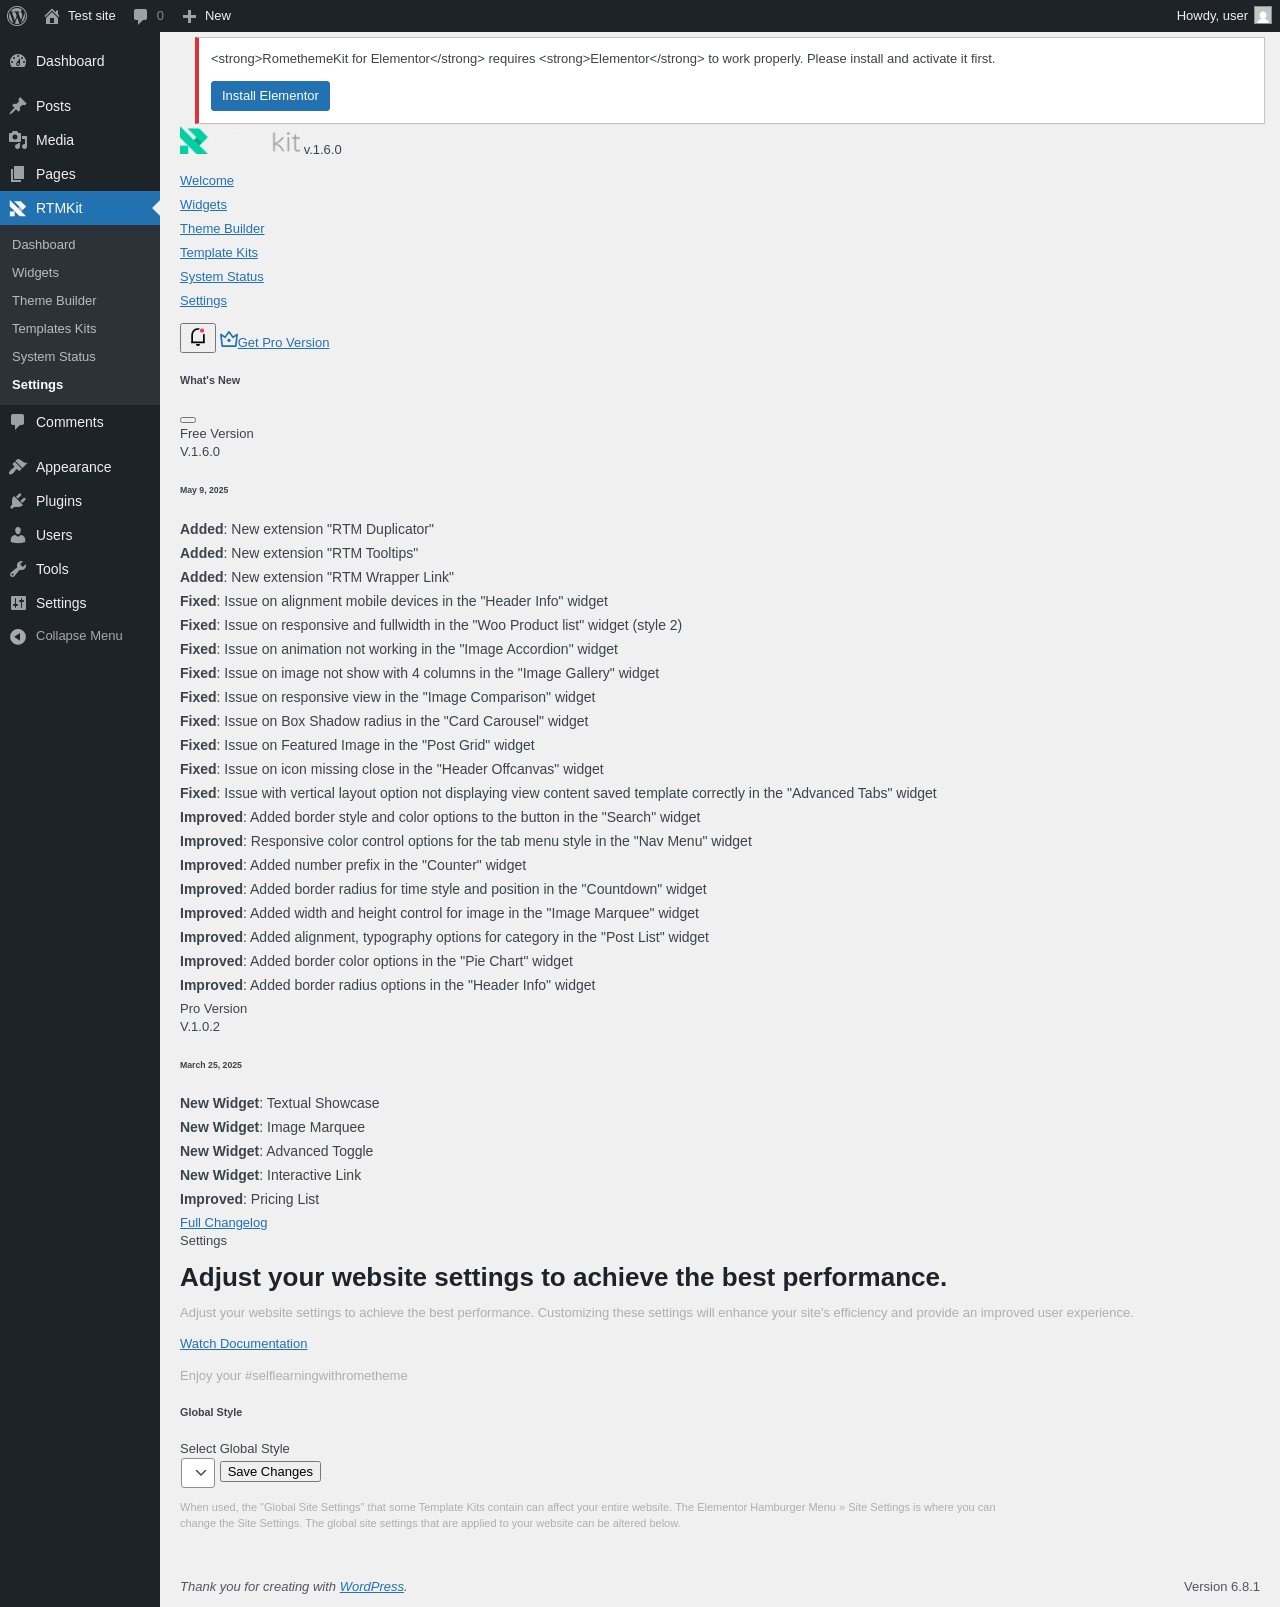Click the Install Elementor button
Screen dimensions: 1280x1607
270,96
